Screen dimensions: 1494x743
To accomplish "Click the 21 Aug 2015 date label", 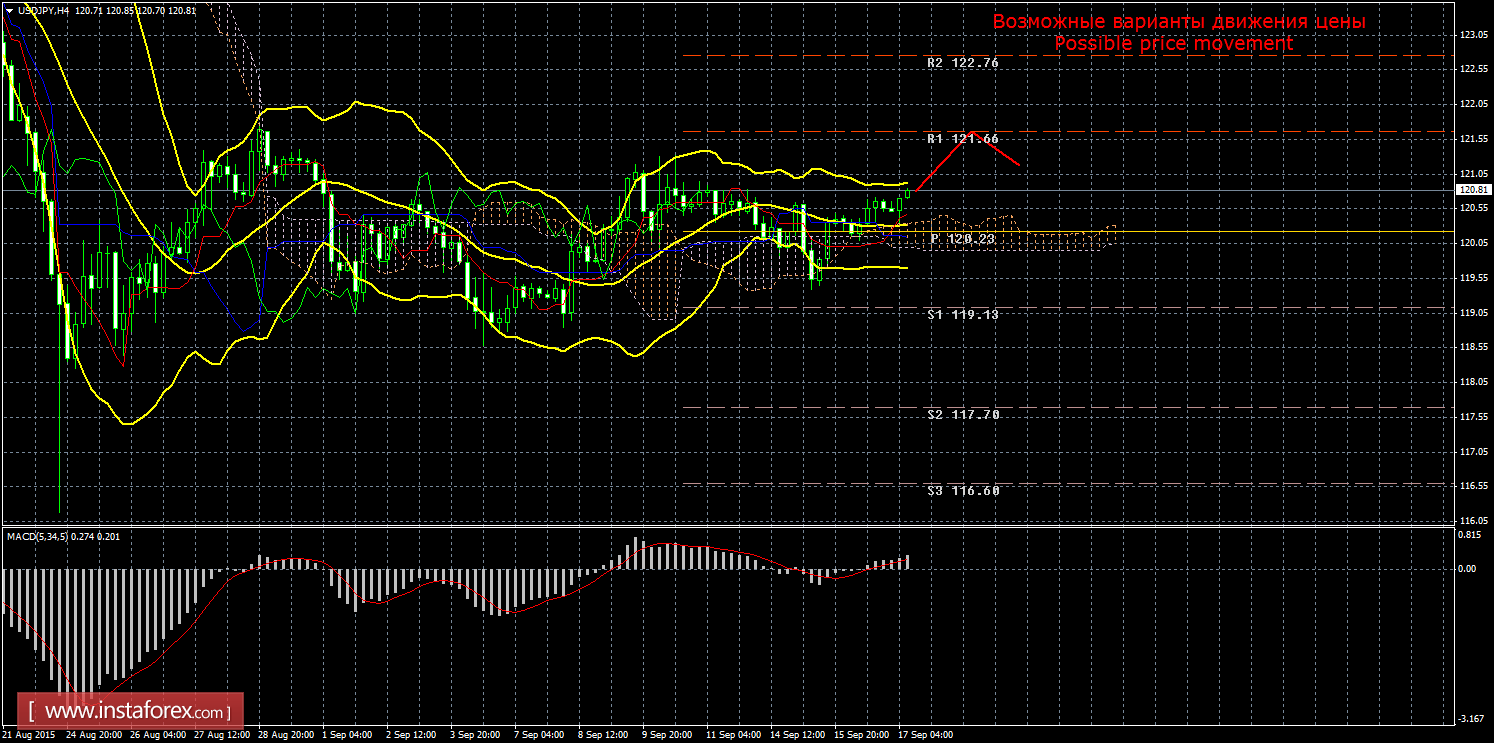I will [x=28, y=735].
